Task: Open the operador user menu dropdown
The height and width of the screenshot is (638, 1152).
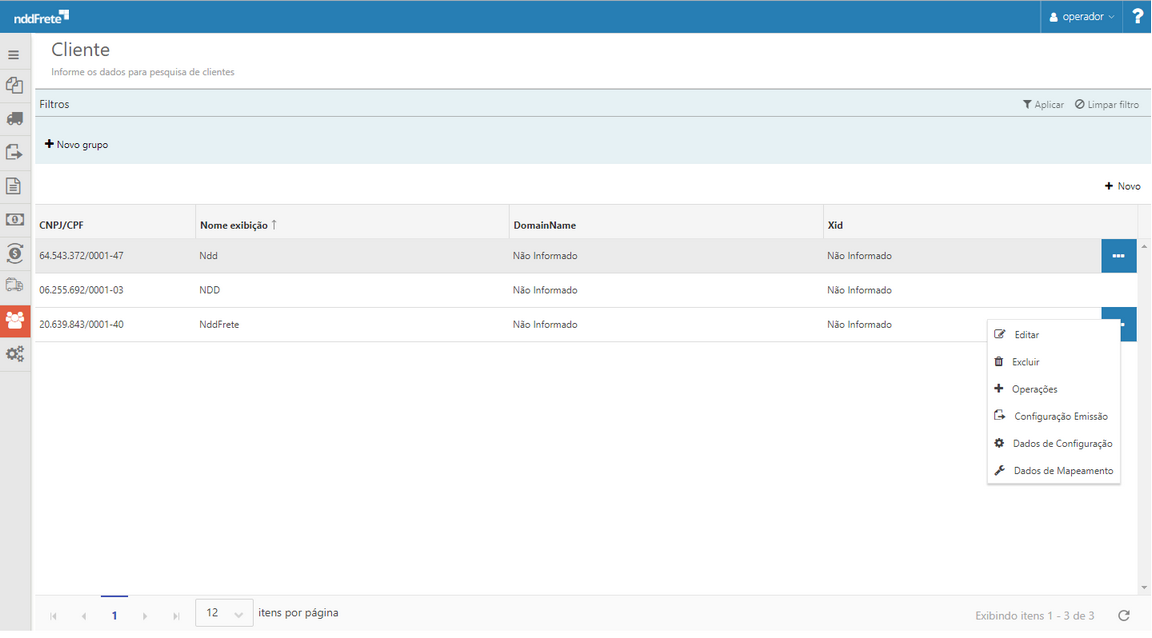Action: [x=1081, y=16]
